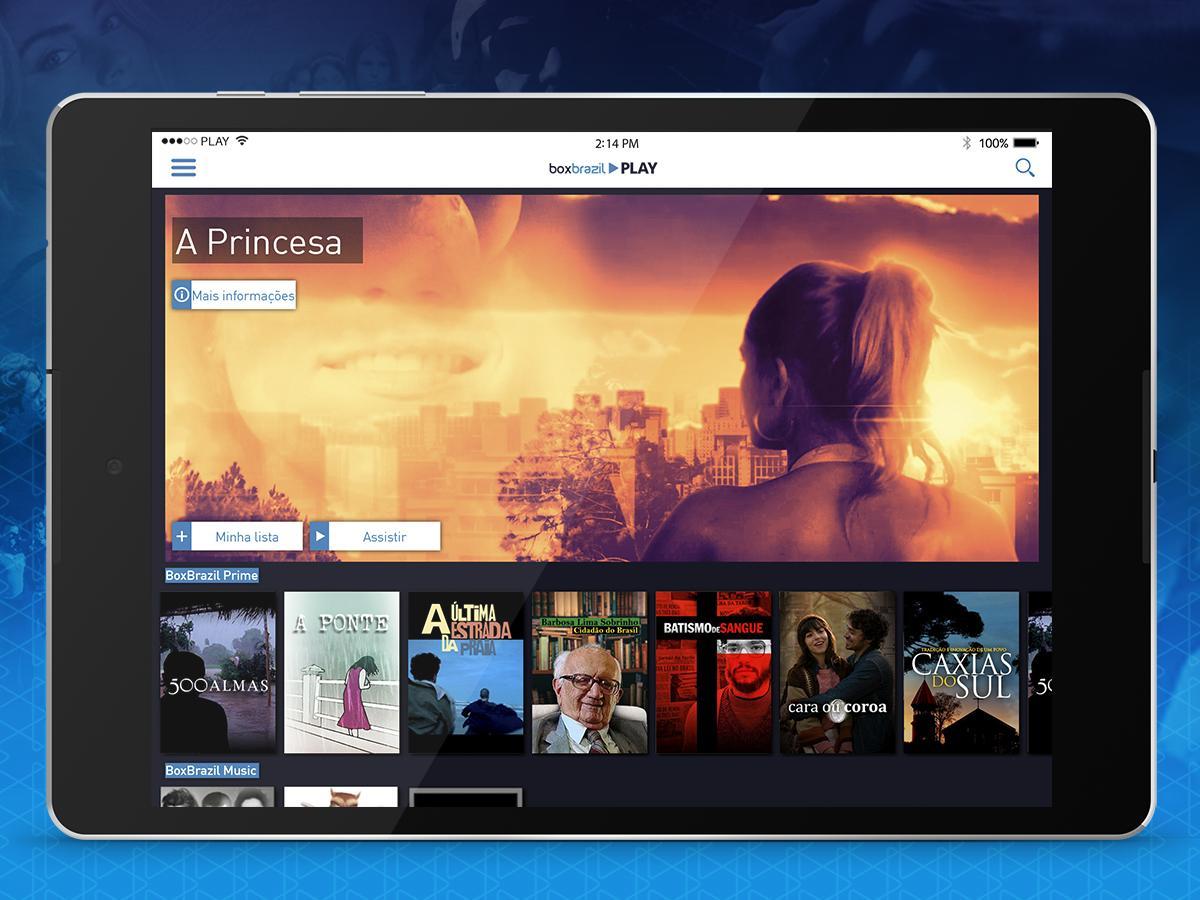The height and width of the screenshot is (900, 1200).
Task: Select the Batismo de Sangue poster
Action: point(714,672)
